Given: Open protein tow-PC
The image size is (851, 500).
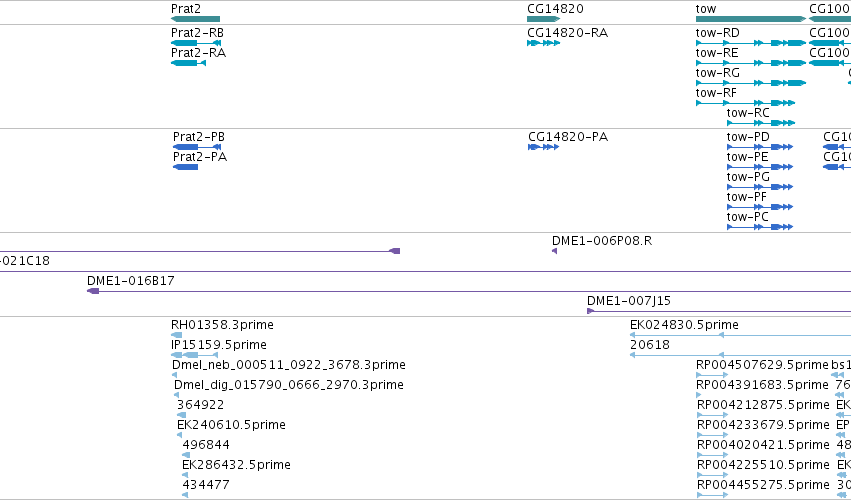Looking at the screenshot, I should pos(760,227).
